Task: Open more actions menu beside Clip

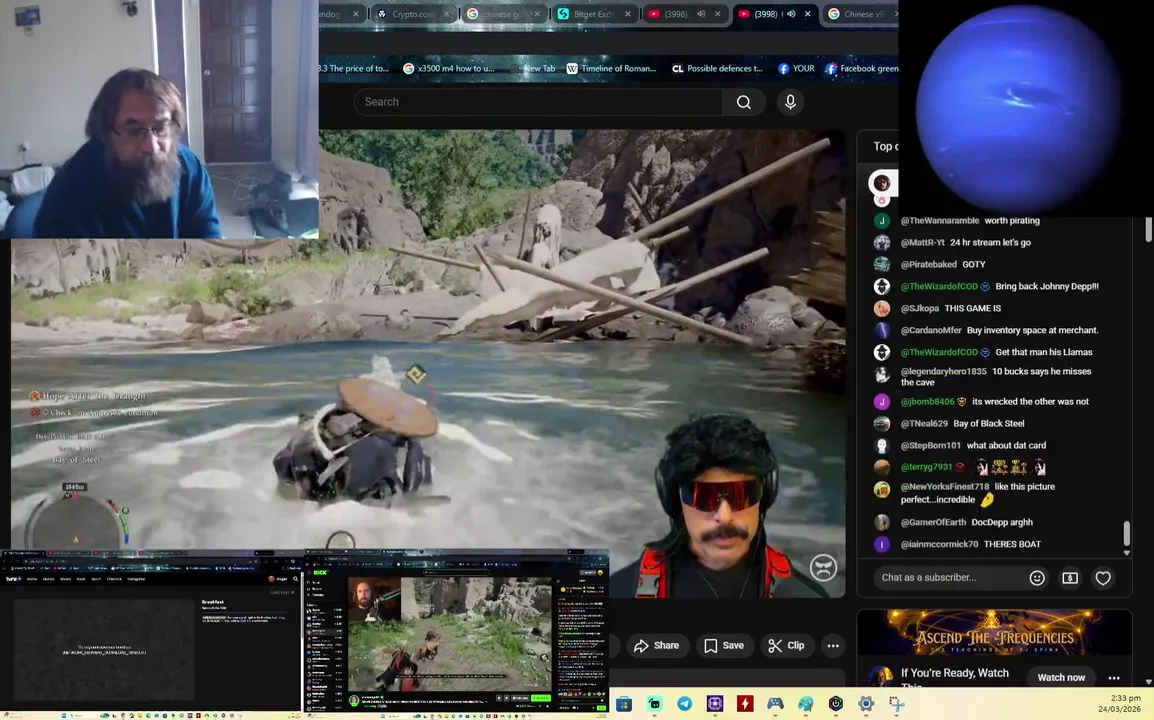Action: [x=832, y=646]
